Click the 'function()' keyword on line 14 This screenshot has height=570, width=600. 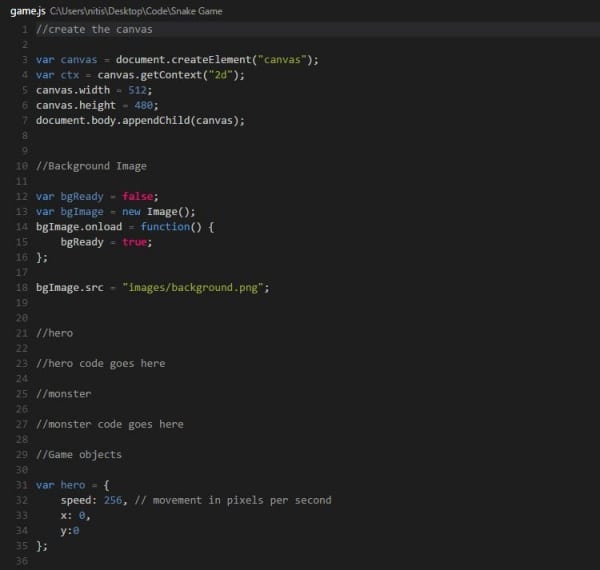tap(171, 227)
